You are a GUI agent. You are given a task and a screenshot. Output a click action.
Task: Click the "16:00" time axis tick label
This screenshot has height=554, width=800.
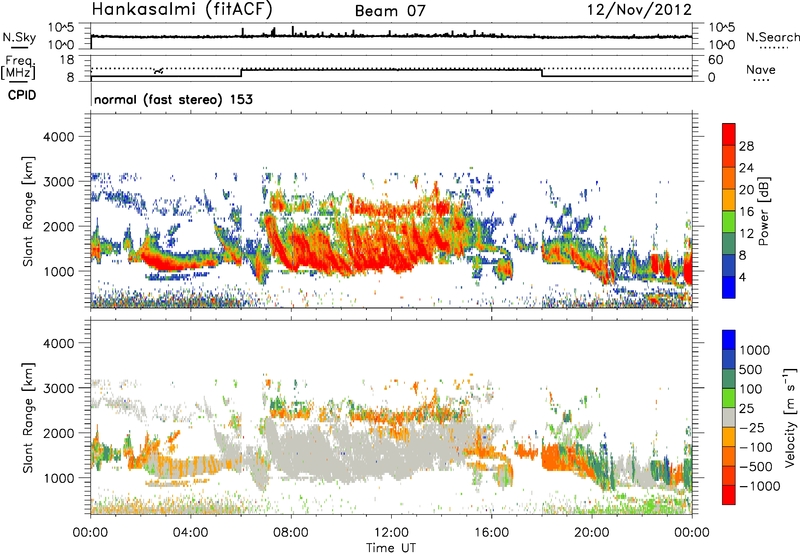[491, 533]
